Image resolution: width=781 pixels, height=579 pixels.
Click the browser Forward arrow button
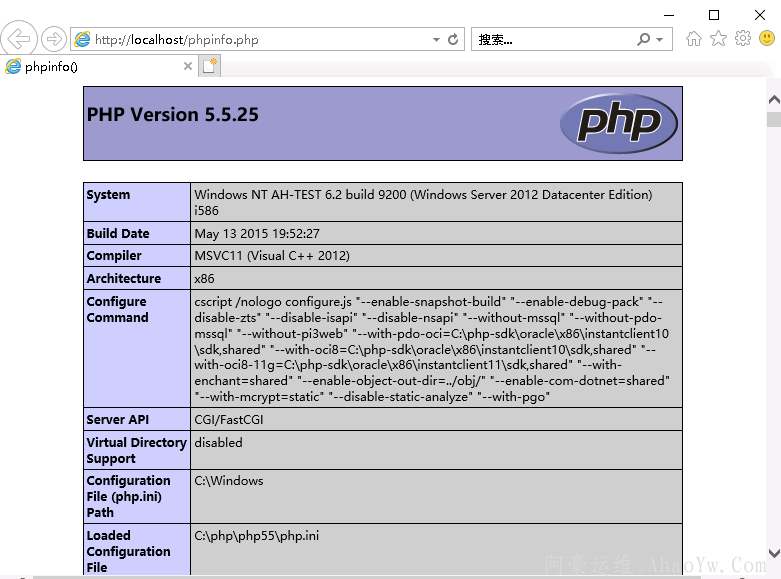point(53,39)
